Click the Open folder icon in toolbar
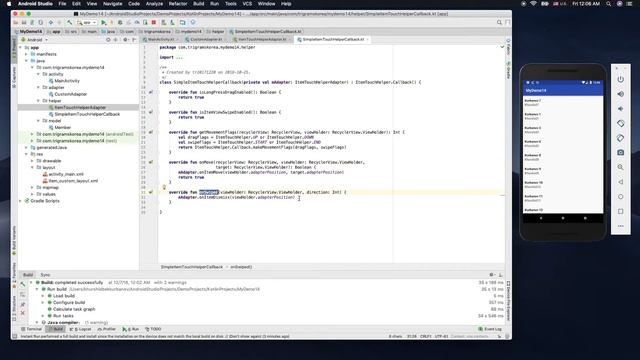This screenshot has width=640, height=360. pyautogui.click(x=16, y=22)
